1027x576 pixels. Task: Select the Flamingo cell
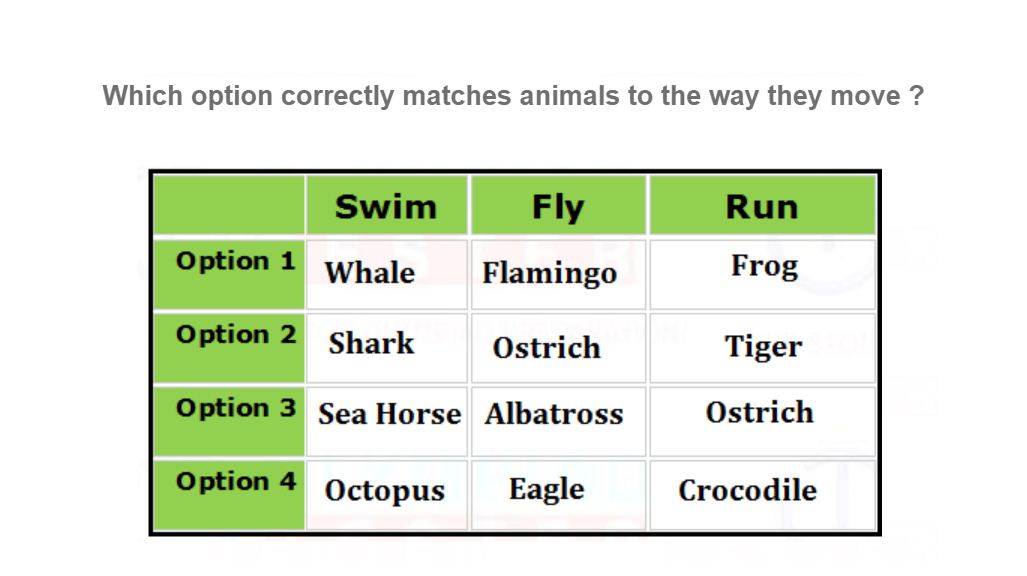click(549, 273)
